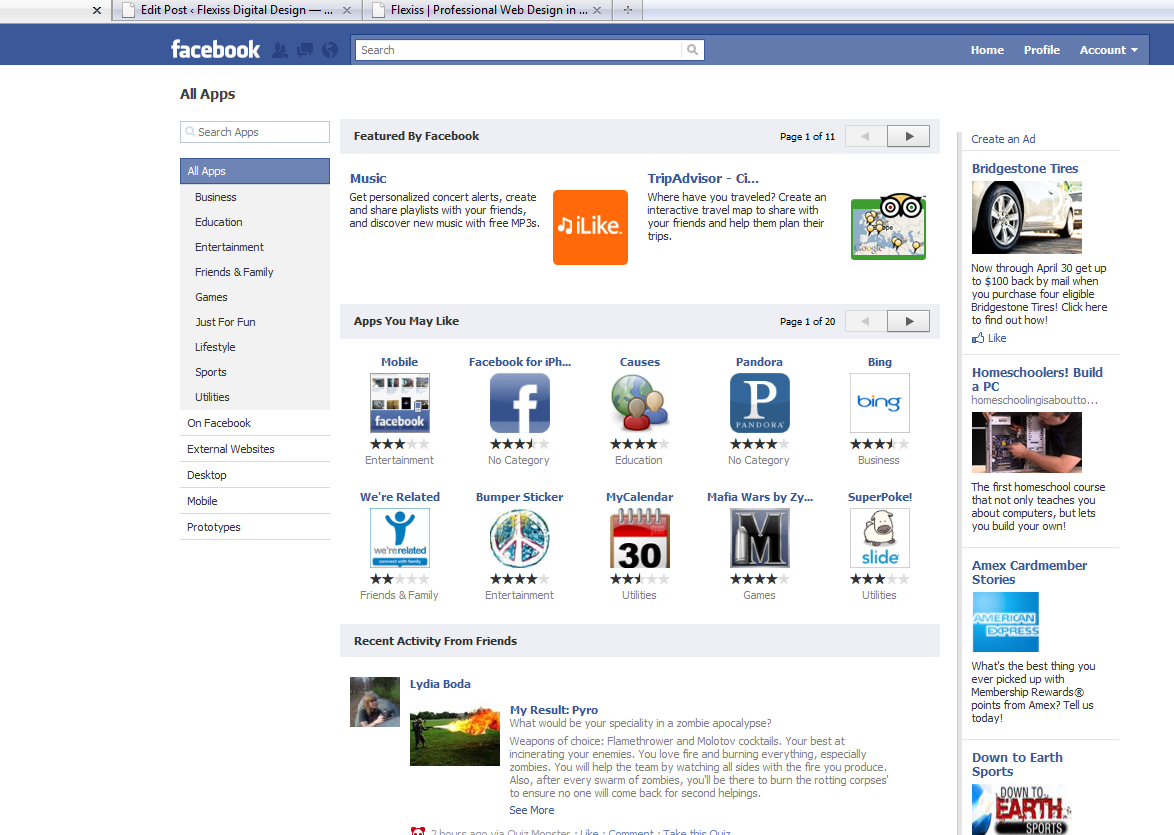The width and height of the screenshot is (1174, 835).
Task: Go to previous Featured By Facebook page
Action: pyautogui.click(x=866, y=136)
